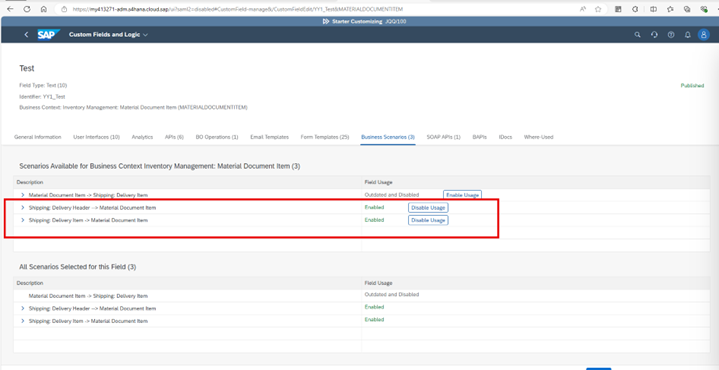Open the notifications bell
The width and height of the screenshot is (719, 370).
point(687,34)
